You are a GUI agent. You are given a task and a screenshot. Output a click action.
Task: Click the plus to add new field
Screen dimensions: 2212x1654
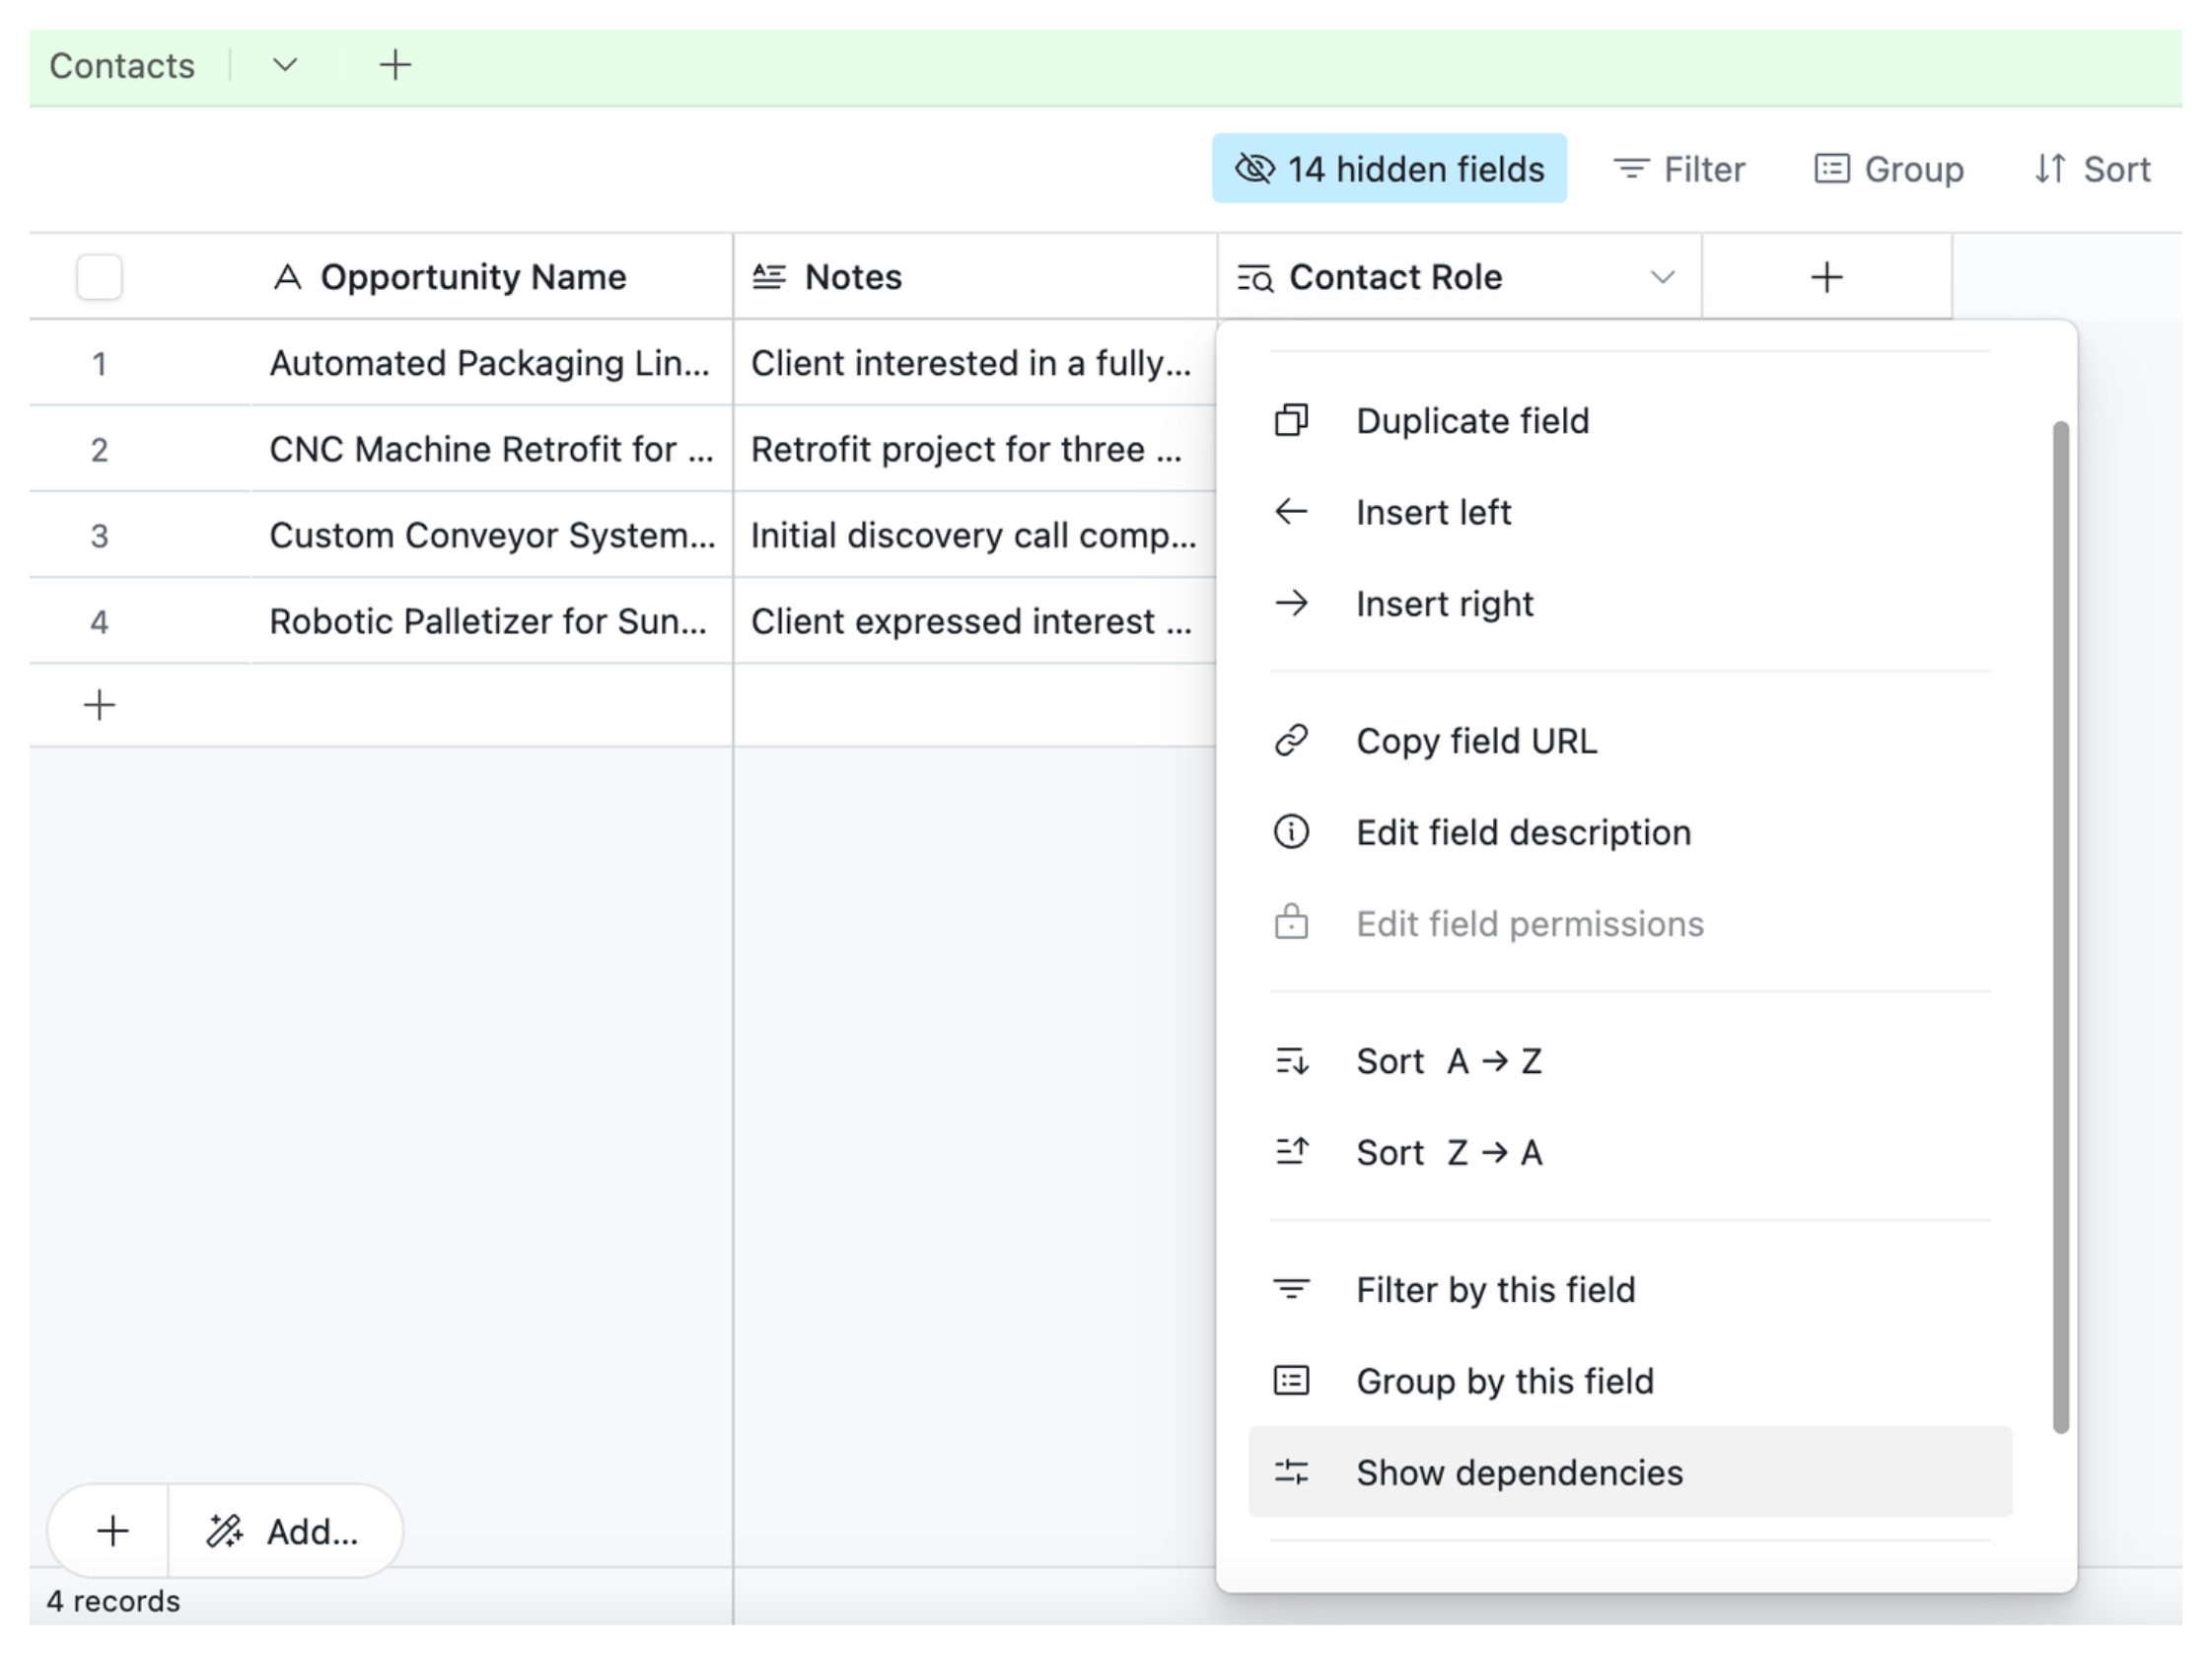(x=1826, y=276)
